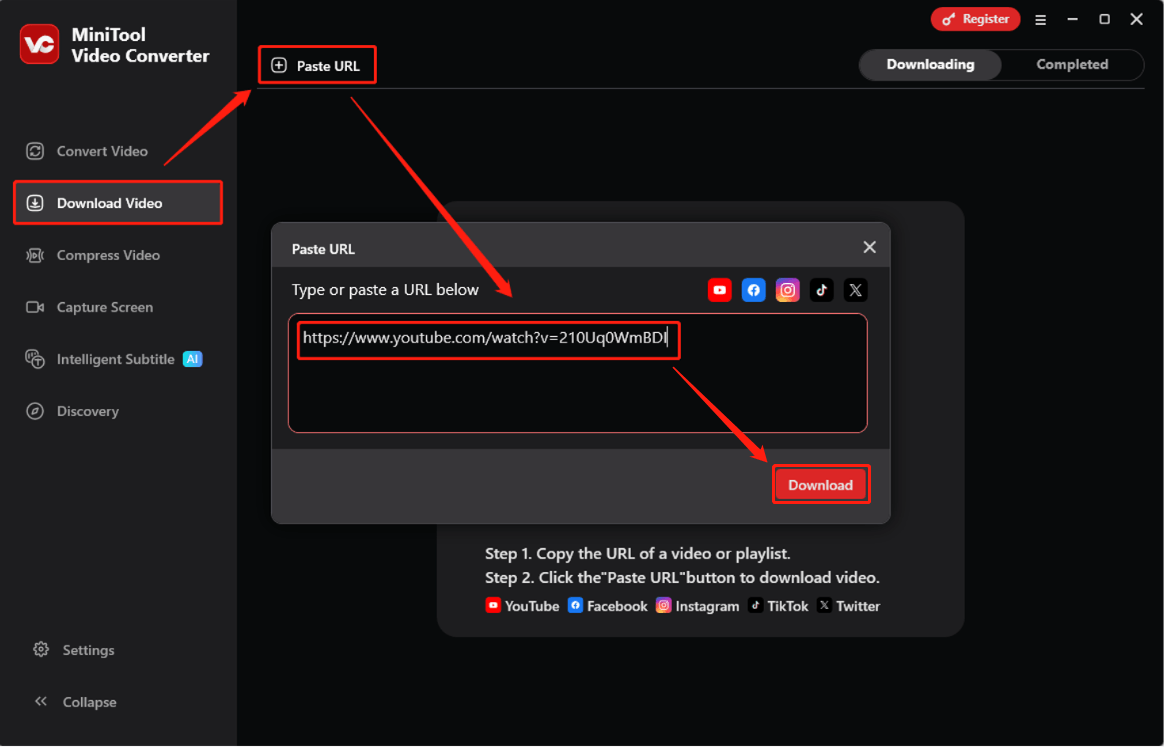Open the hamburger menu at top right
1164x747 pixels.
pyautogui.click(x=1040, y=19)
